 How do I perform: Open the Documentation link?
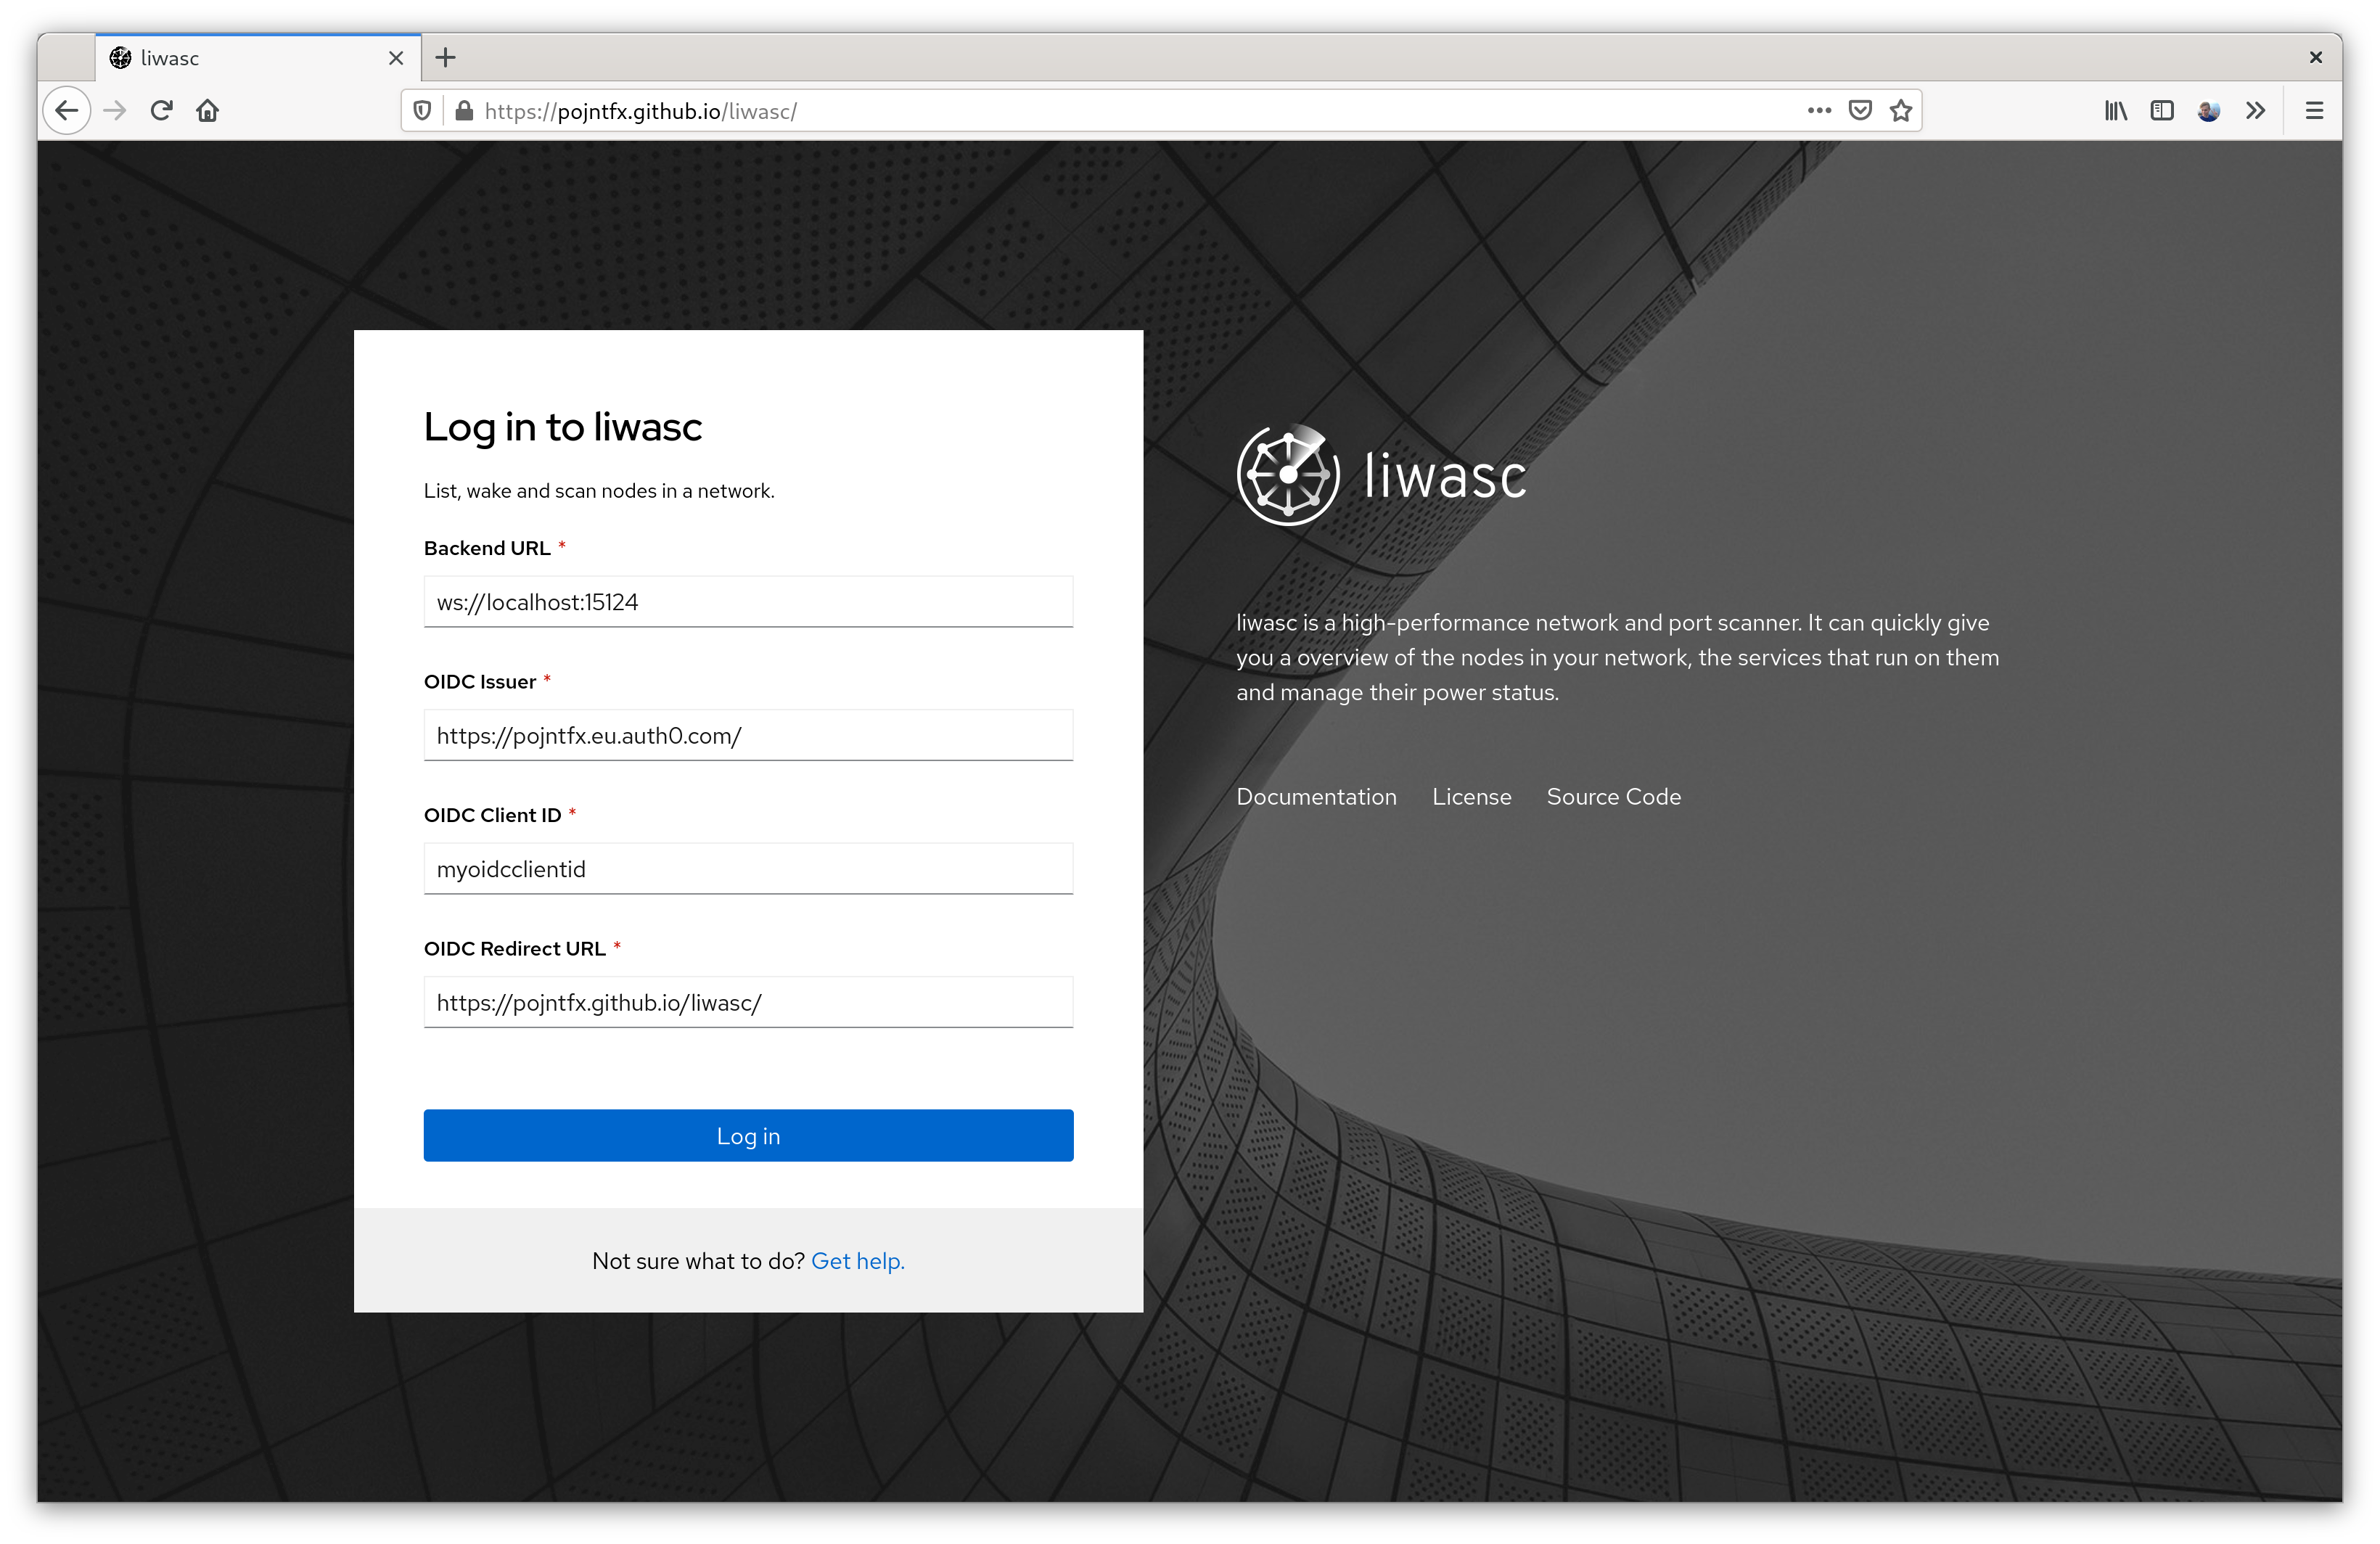[1316, 797]
